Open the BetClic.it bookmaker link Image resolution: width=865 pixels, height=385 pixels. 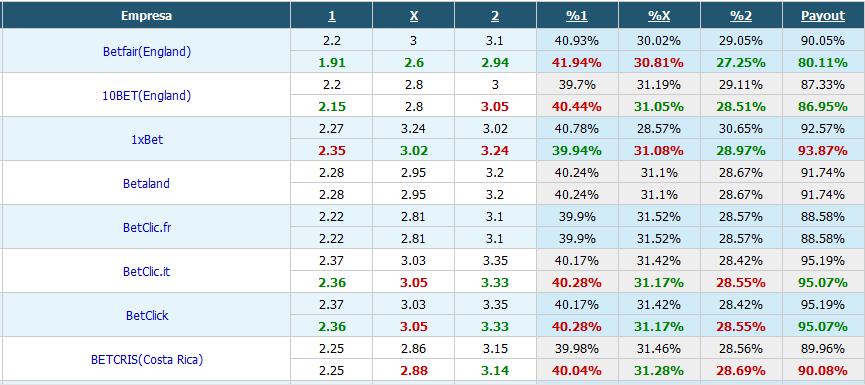point(146,272)
